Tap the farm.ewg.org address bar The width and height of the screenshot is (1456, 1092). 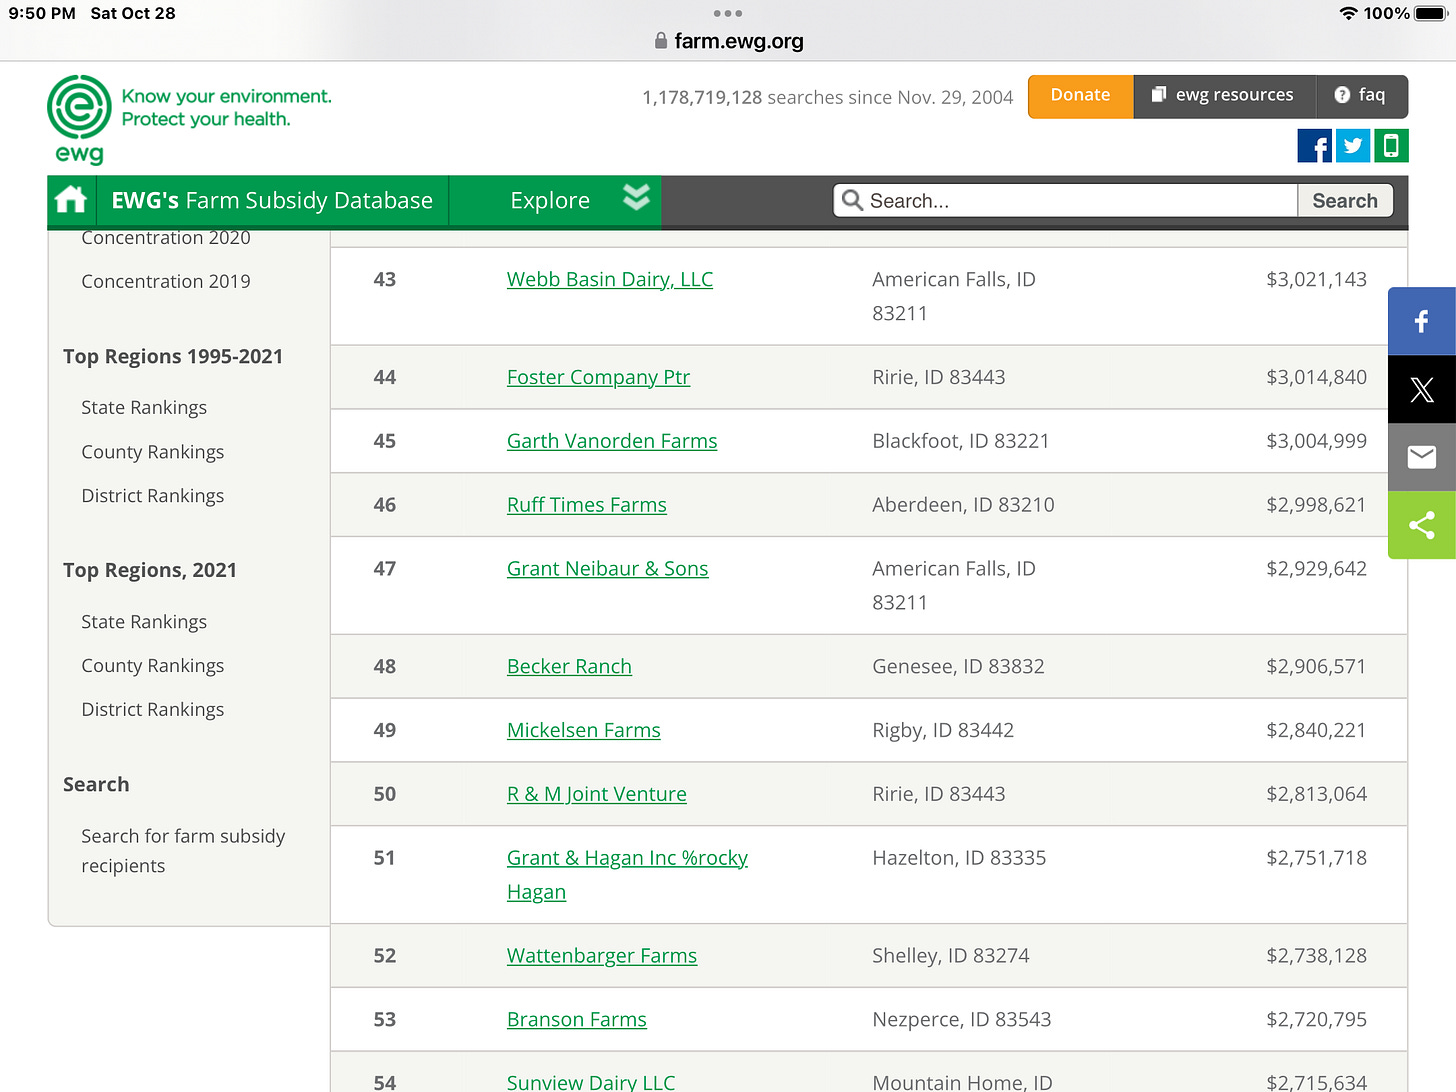(x=728, y=41)
